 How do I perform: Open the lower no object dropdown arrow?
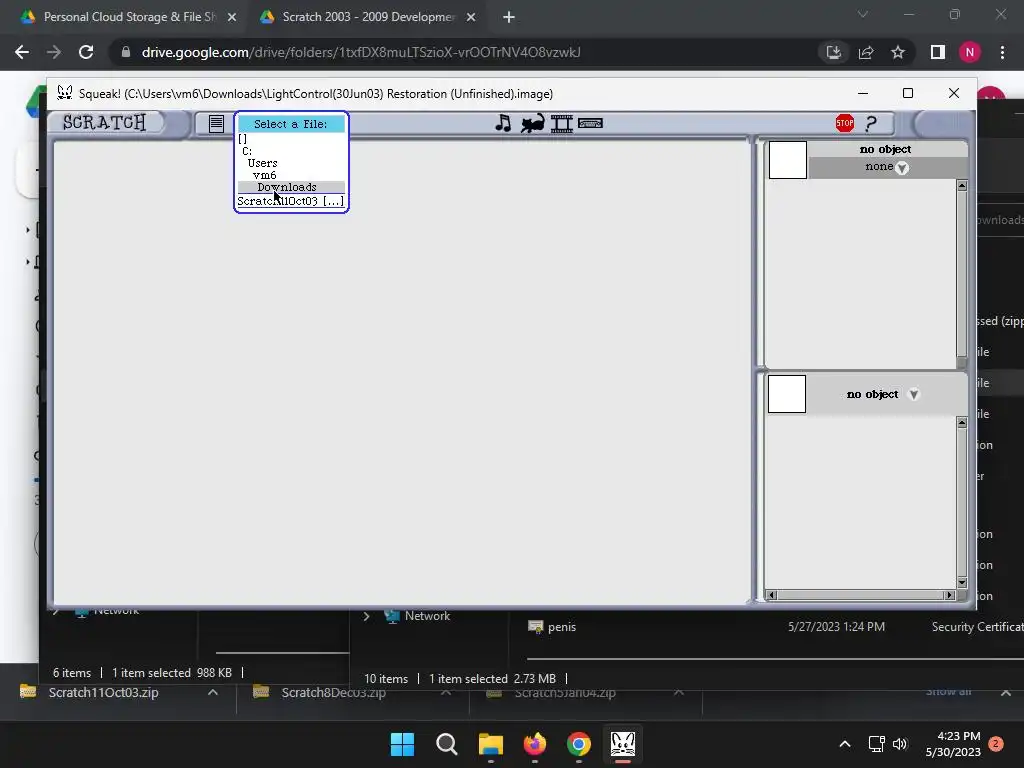(914, 394)
